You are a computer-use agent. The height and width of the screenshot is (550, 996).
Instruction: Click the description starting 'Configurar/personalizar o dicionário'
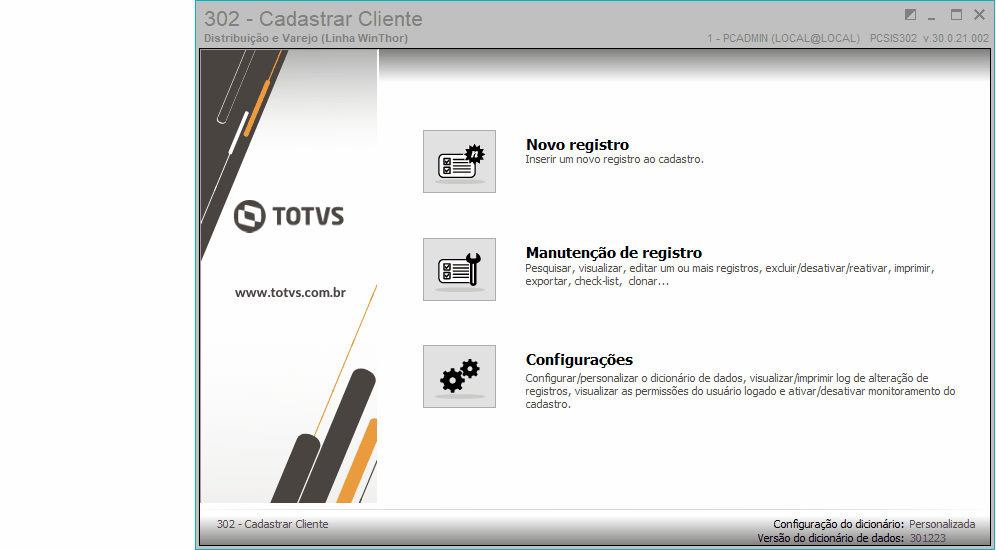(x=740, y=391)
